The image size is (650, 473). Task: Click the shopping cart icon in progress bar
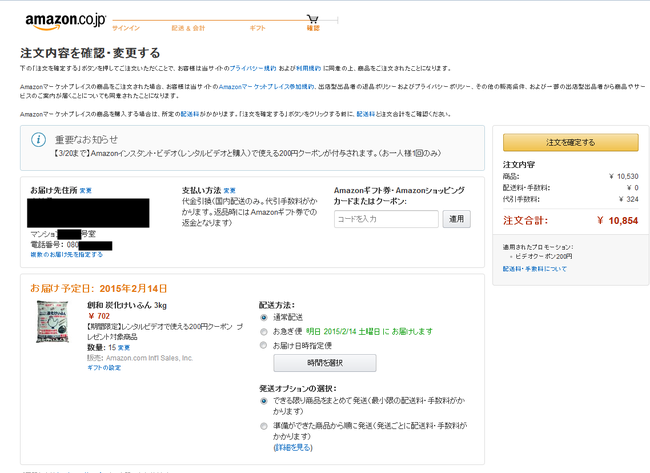(313, 19)
